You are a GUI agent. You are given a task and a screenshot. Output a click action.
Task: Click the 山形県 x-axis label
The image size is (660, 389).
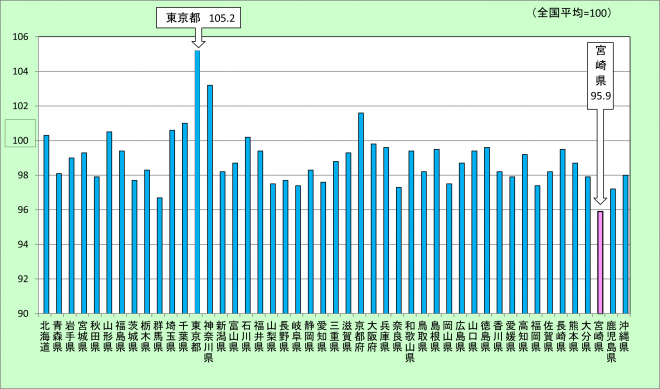pos(109,336)
